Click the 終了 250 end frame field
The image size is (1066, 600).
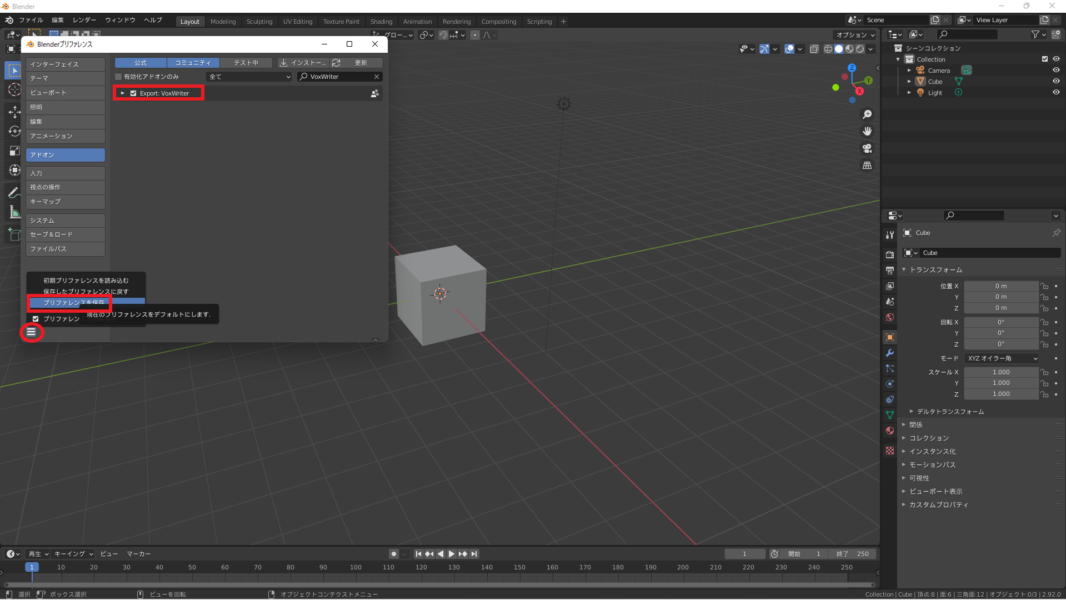coord(853,554)
